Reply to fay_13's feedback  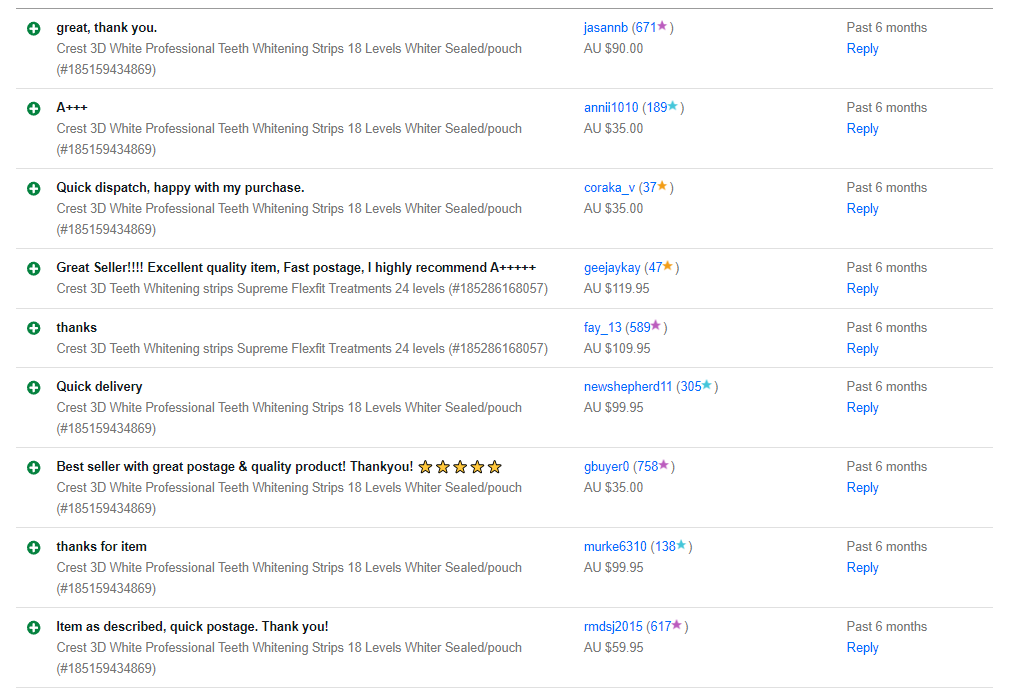(x=862, y=349)
